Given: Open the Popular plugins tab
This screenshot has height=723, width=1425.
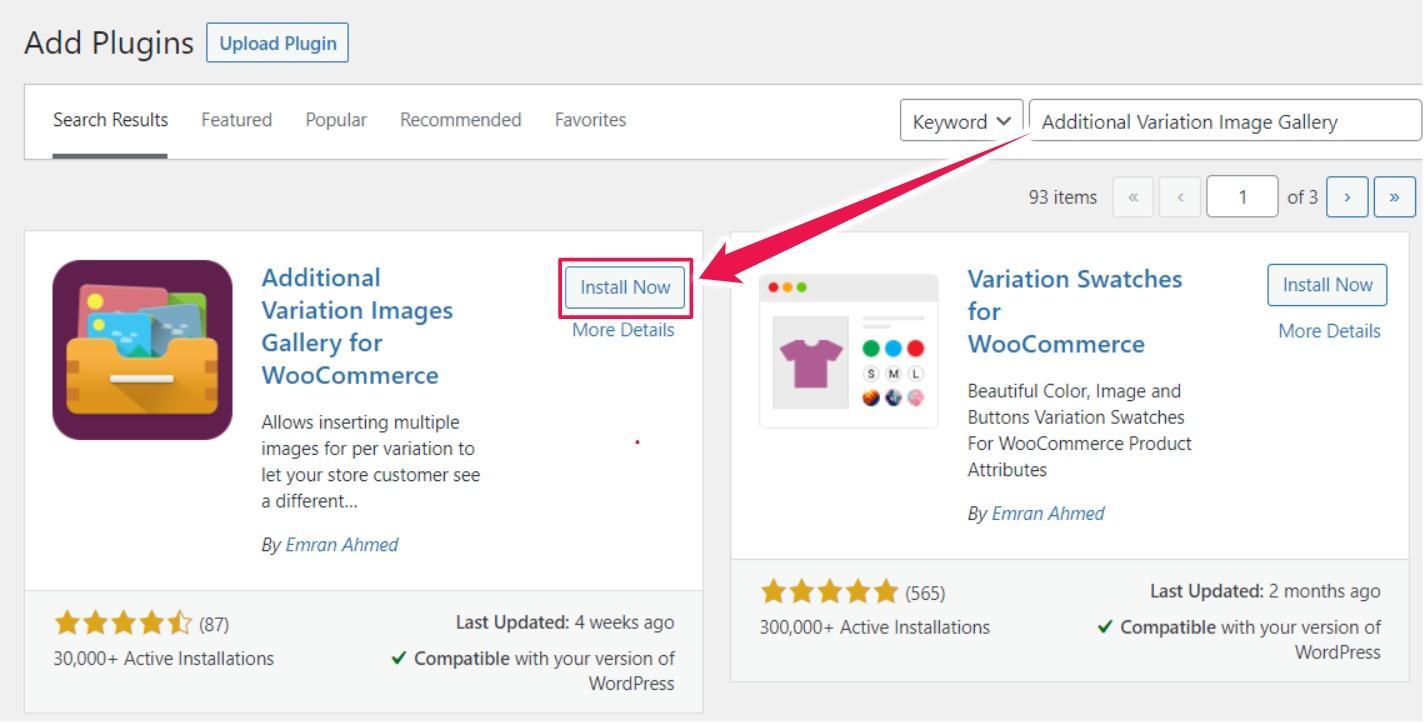Looking at the screenshot, I should pos(336,120).
